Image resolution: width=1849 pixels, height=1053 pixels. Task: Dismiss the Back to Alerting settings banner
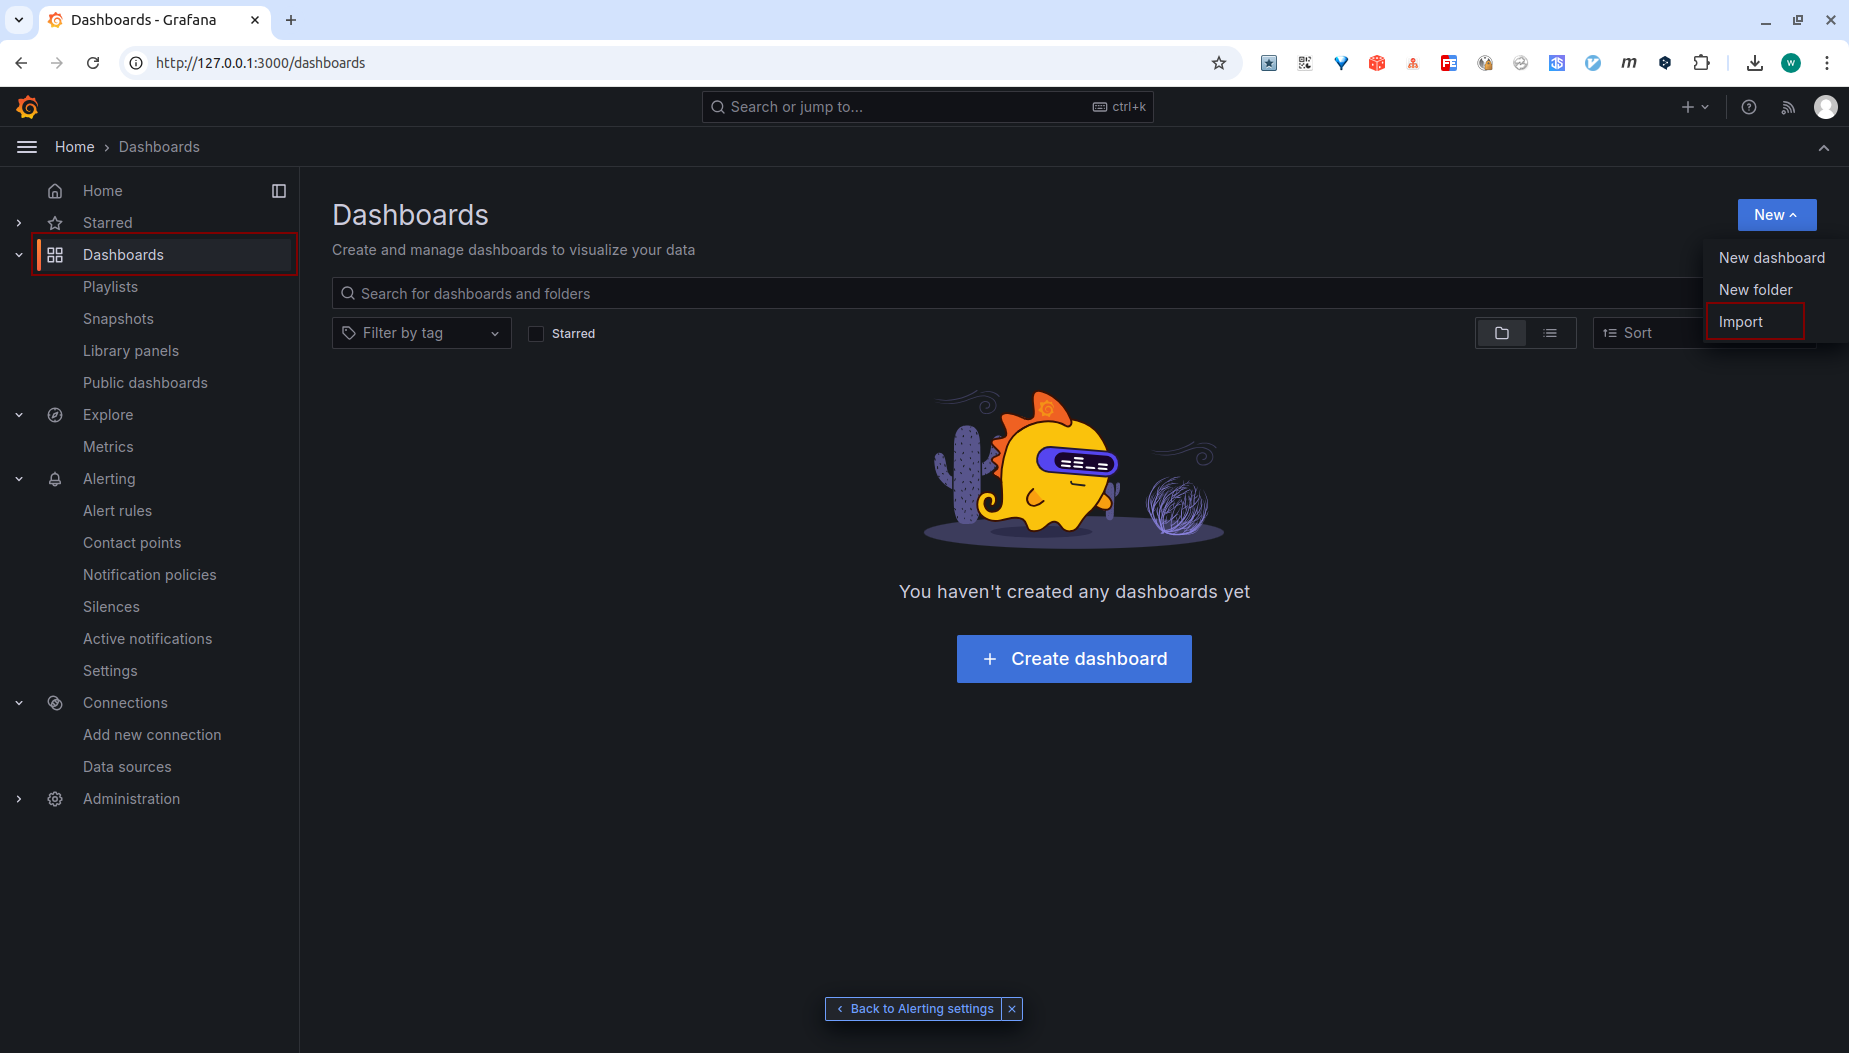1012,1009
